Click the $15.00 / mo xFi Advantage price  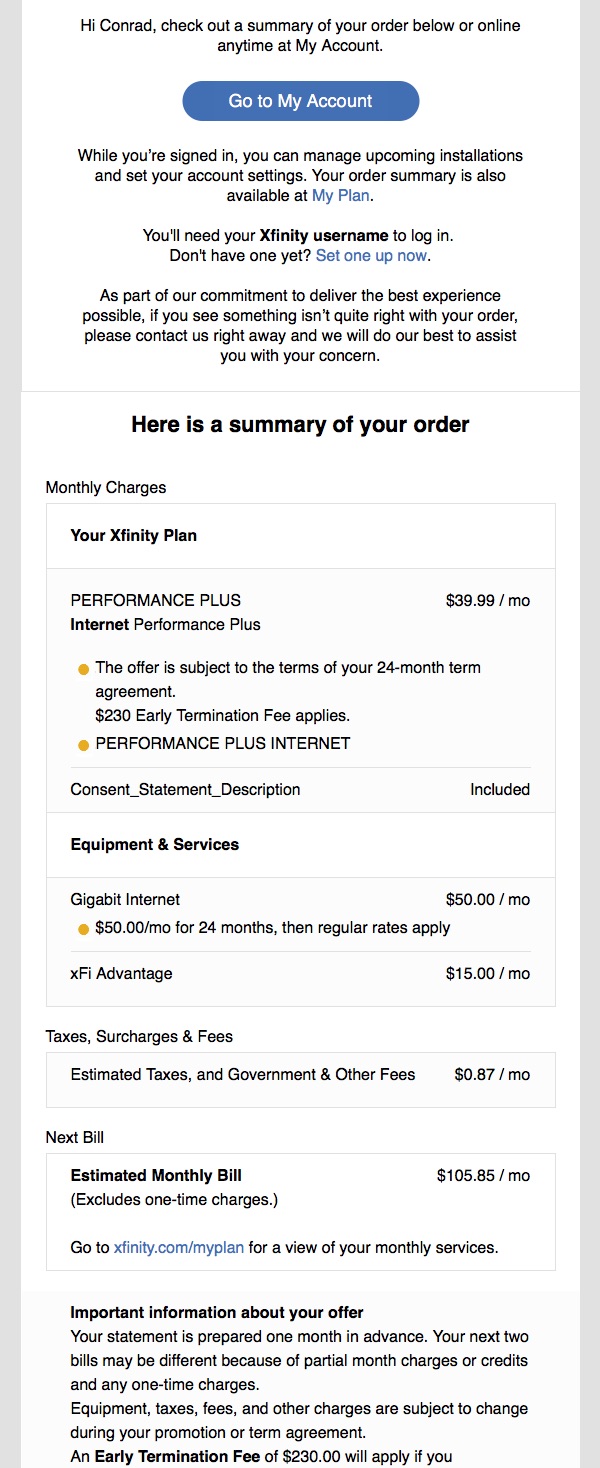[x=488, y=974]
